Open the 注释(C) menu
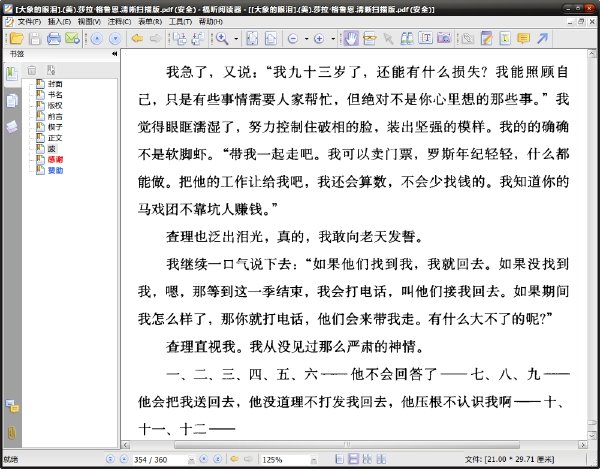 (119, 22)
